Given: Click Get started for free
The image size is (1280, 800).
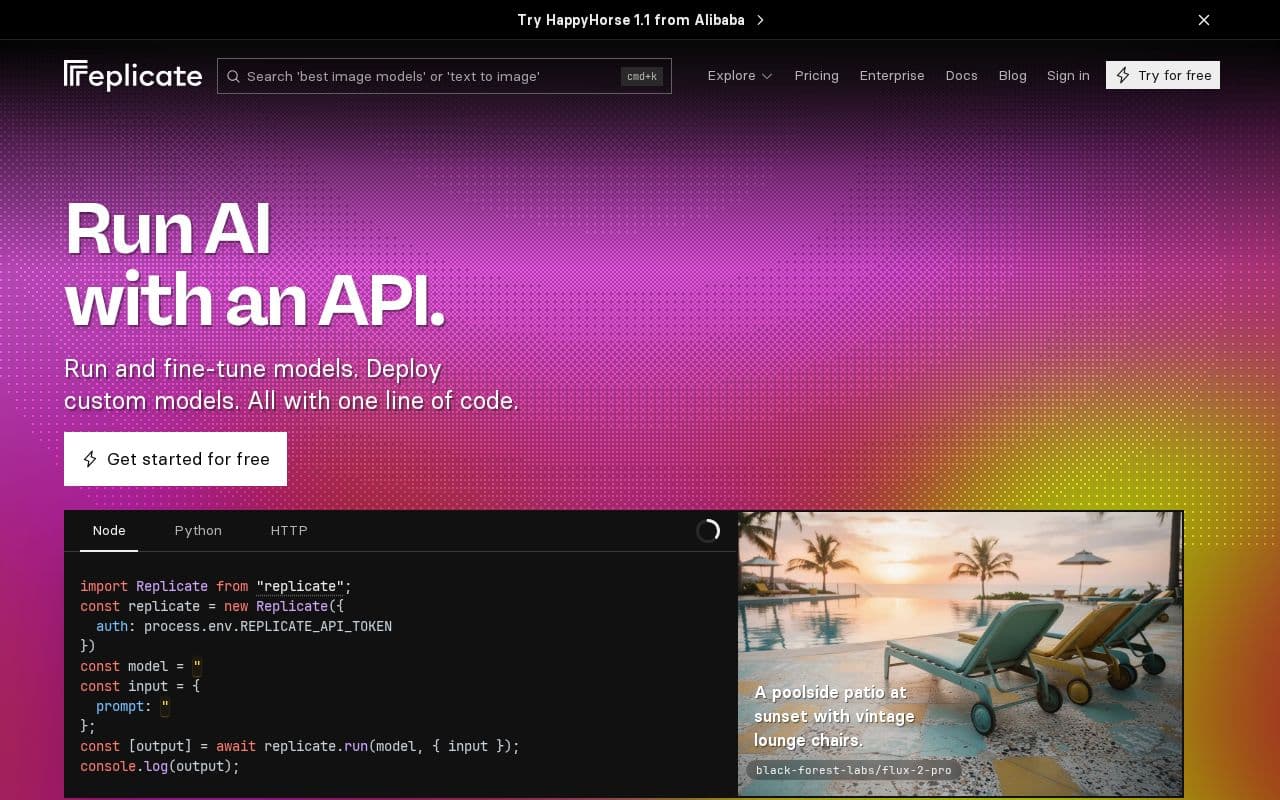Looking at the screenshot, I should click(175, 459).
